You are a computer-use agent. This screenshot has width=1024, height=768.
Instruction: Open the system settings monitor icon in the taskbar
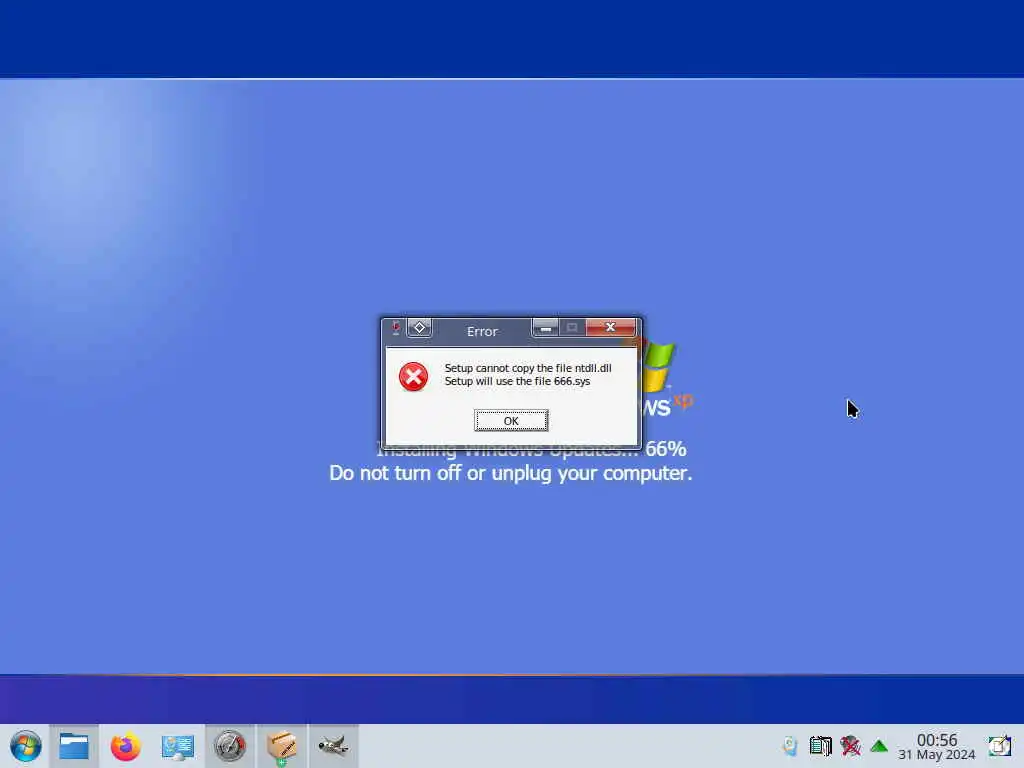point(178,746)
